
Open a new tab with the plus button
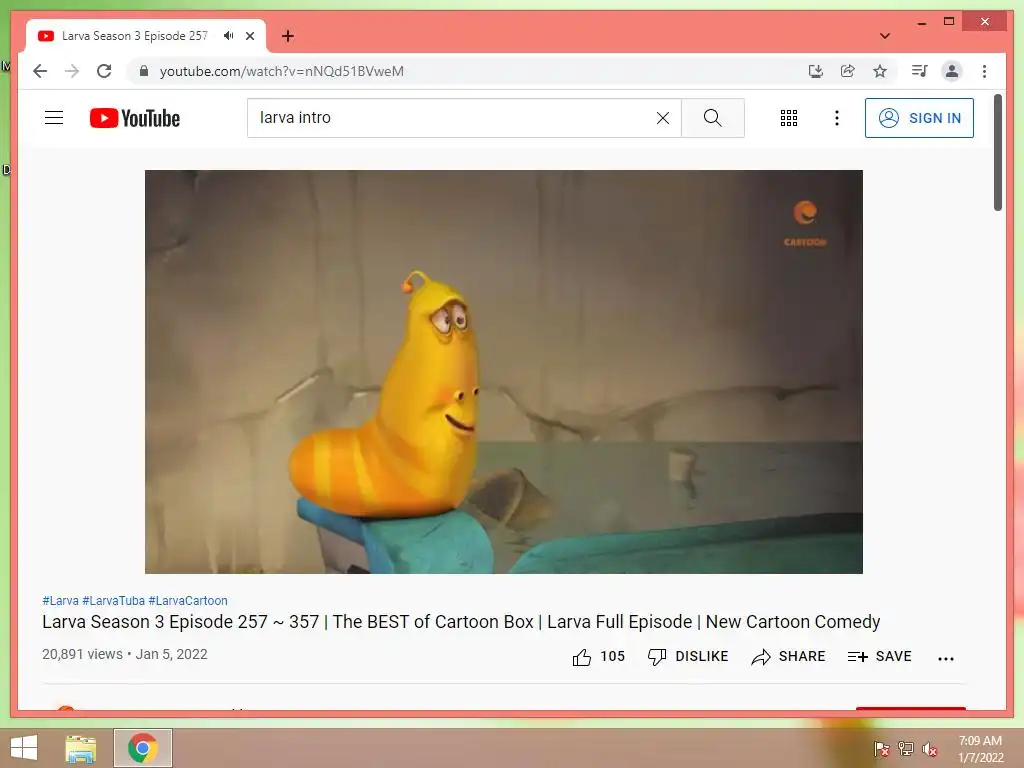pyautogui.click(x=287, y=36)
